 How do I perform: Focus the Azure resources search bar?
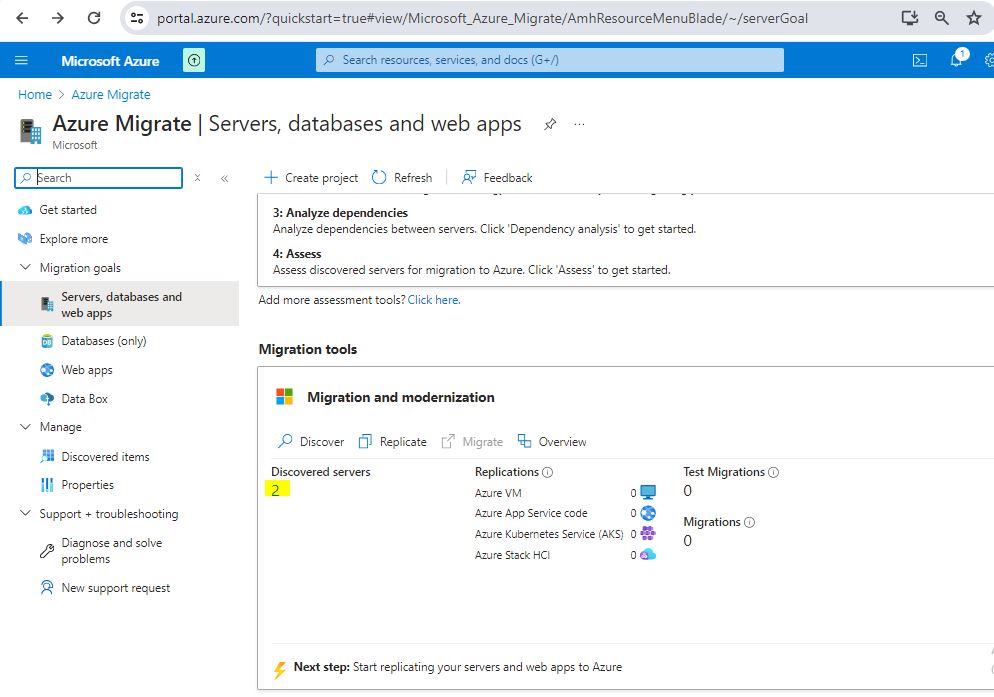[x=550, y=60]
